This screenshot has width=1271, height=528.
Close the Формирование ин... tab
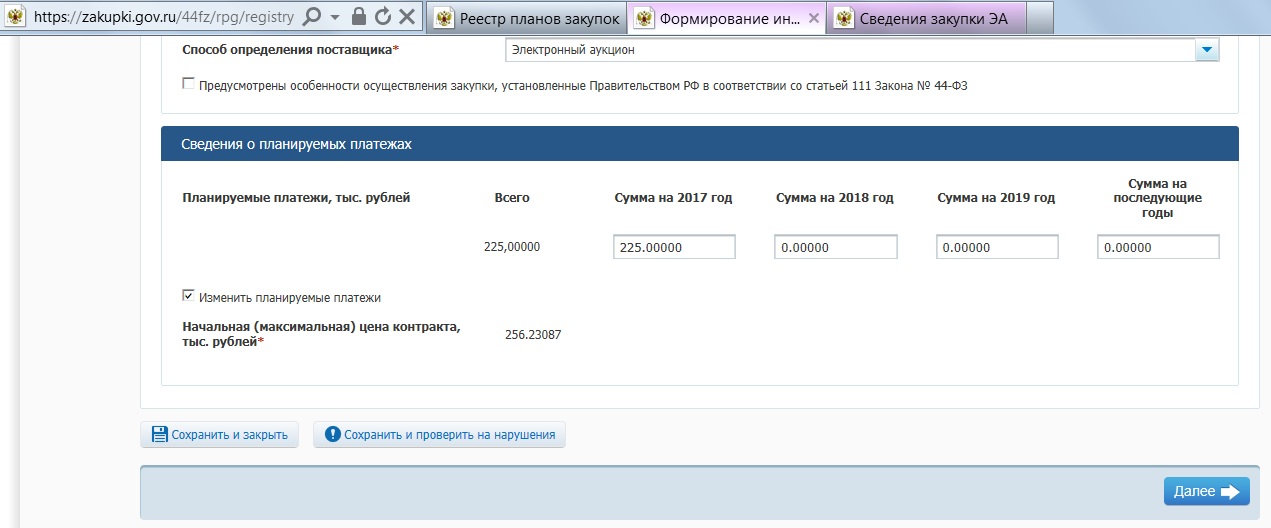[x=814, y=17]
